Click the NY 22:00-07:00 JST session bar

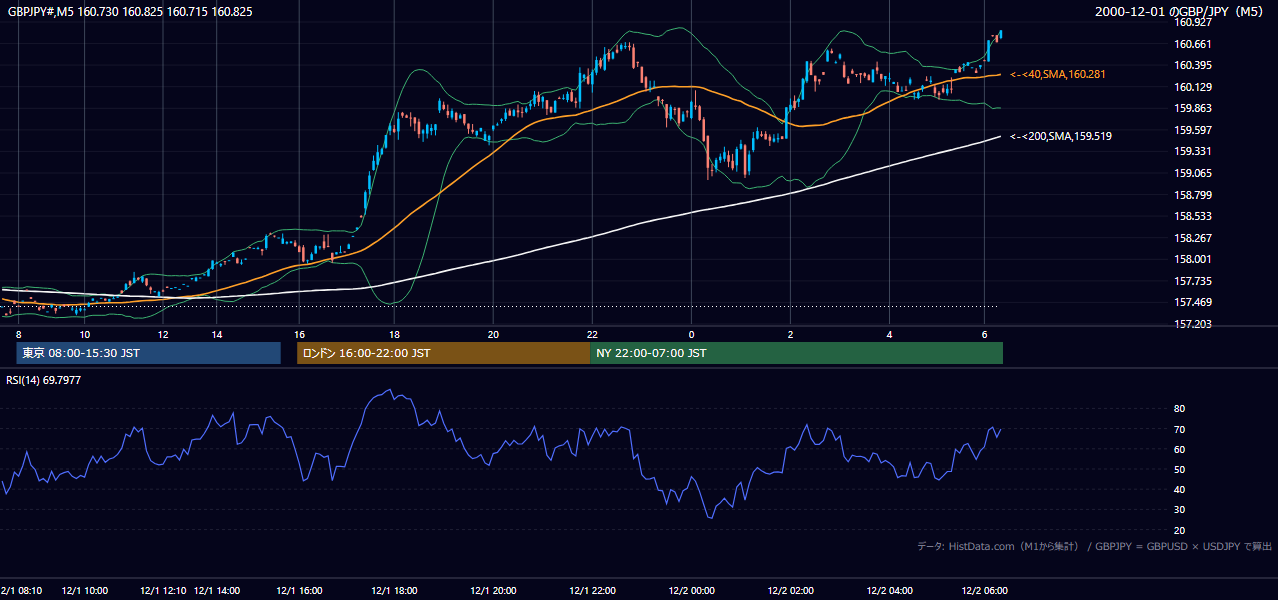pos(796,353)
